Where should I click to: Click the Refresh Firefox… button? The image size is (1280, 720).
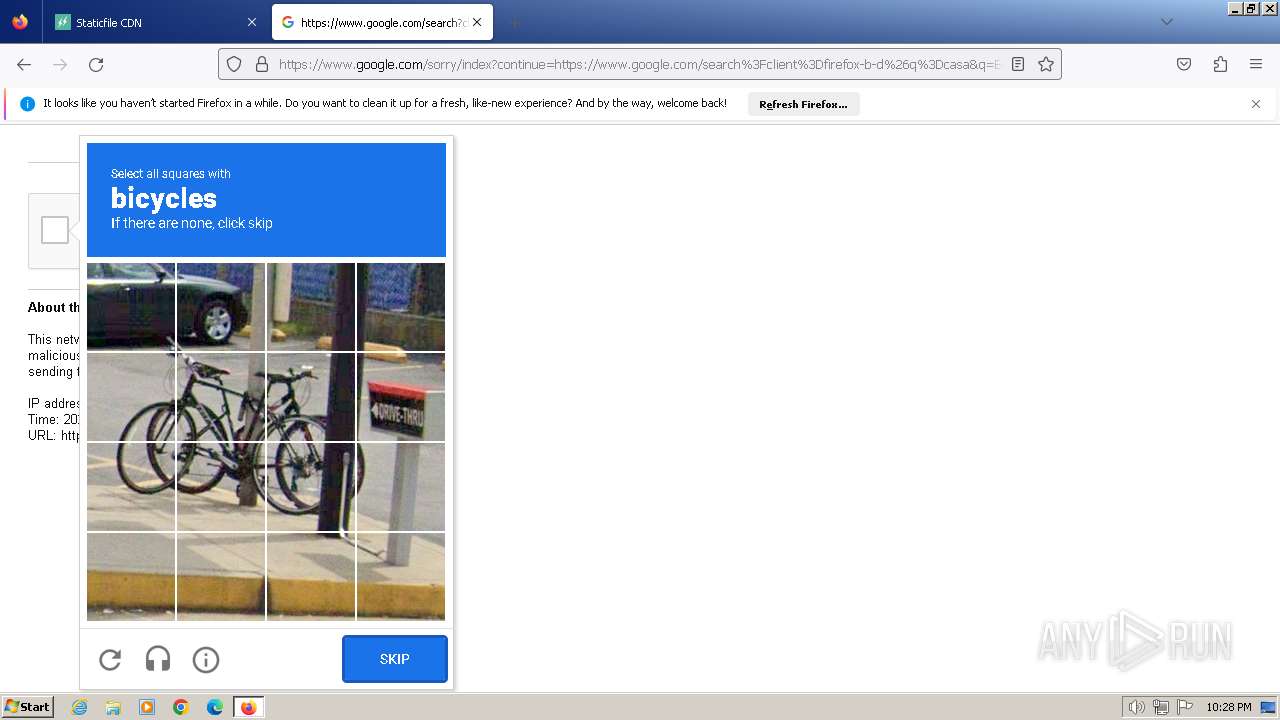point(803,104)
